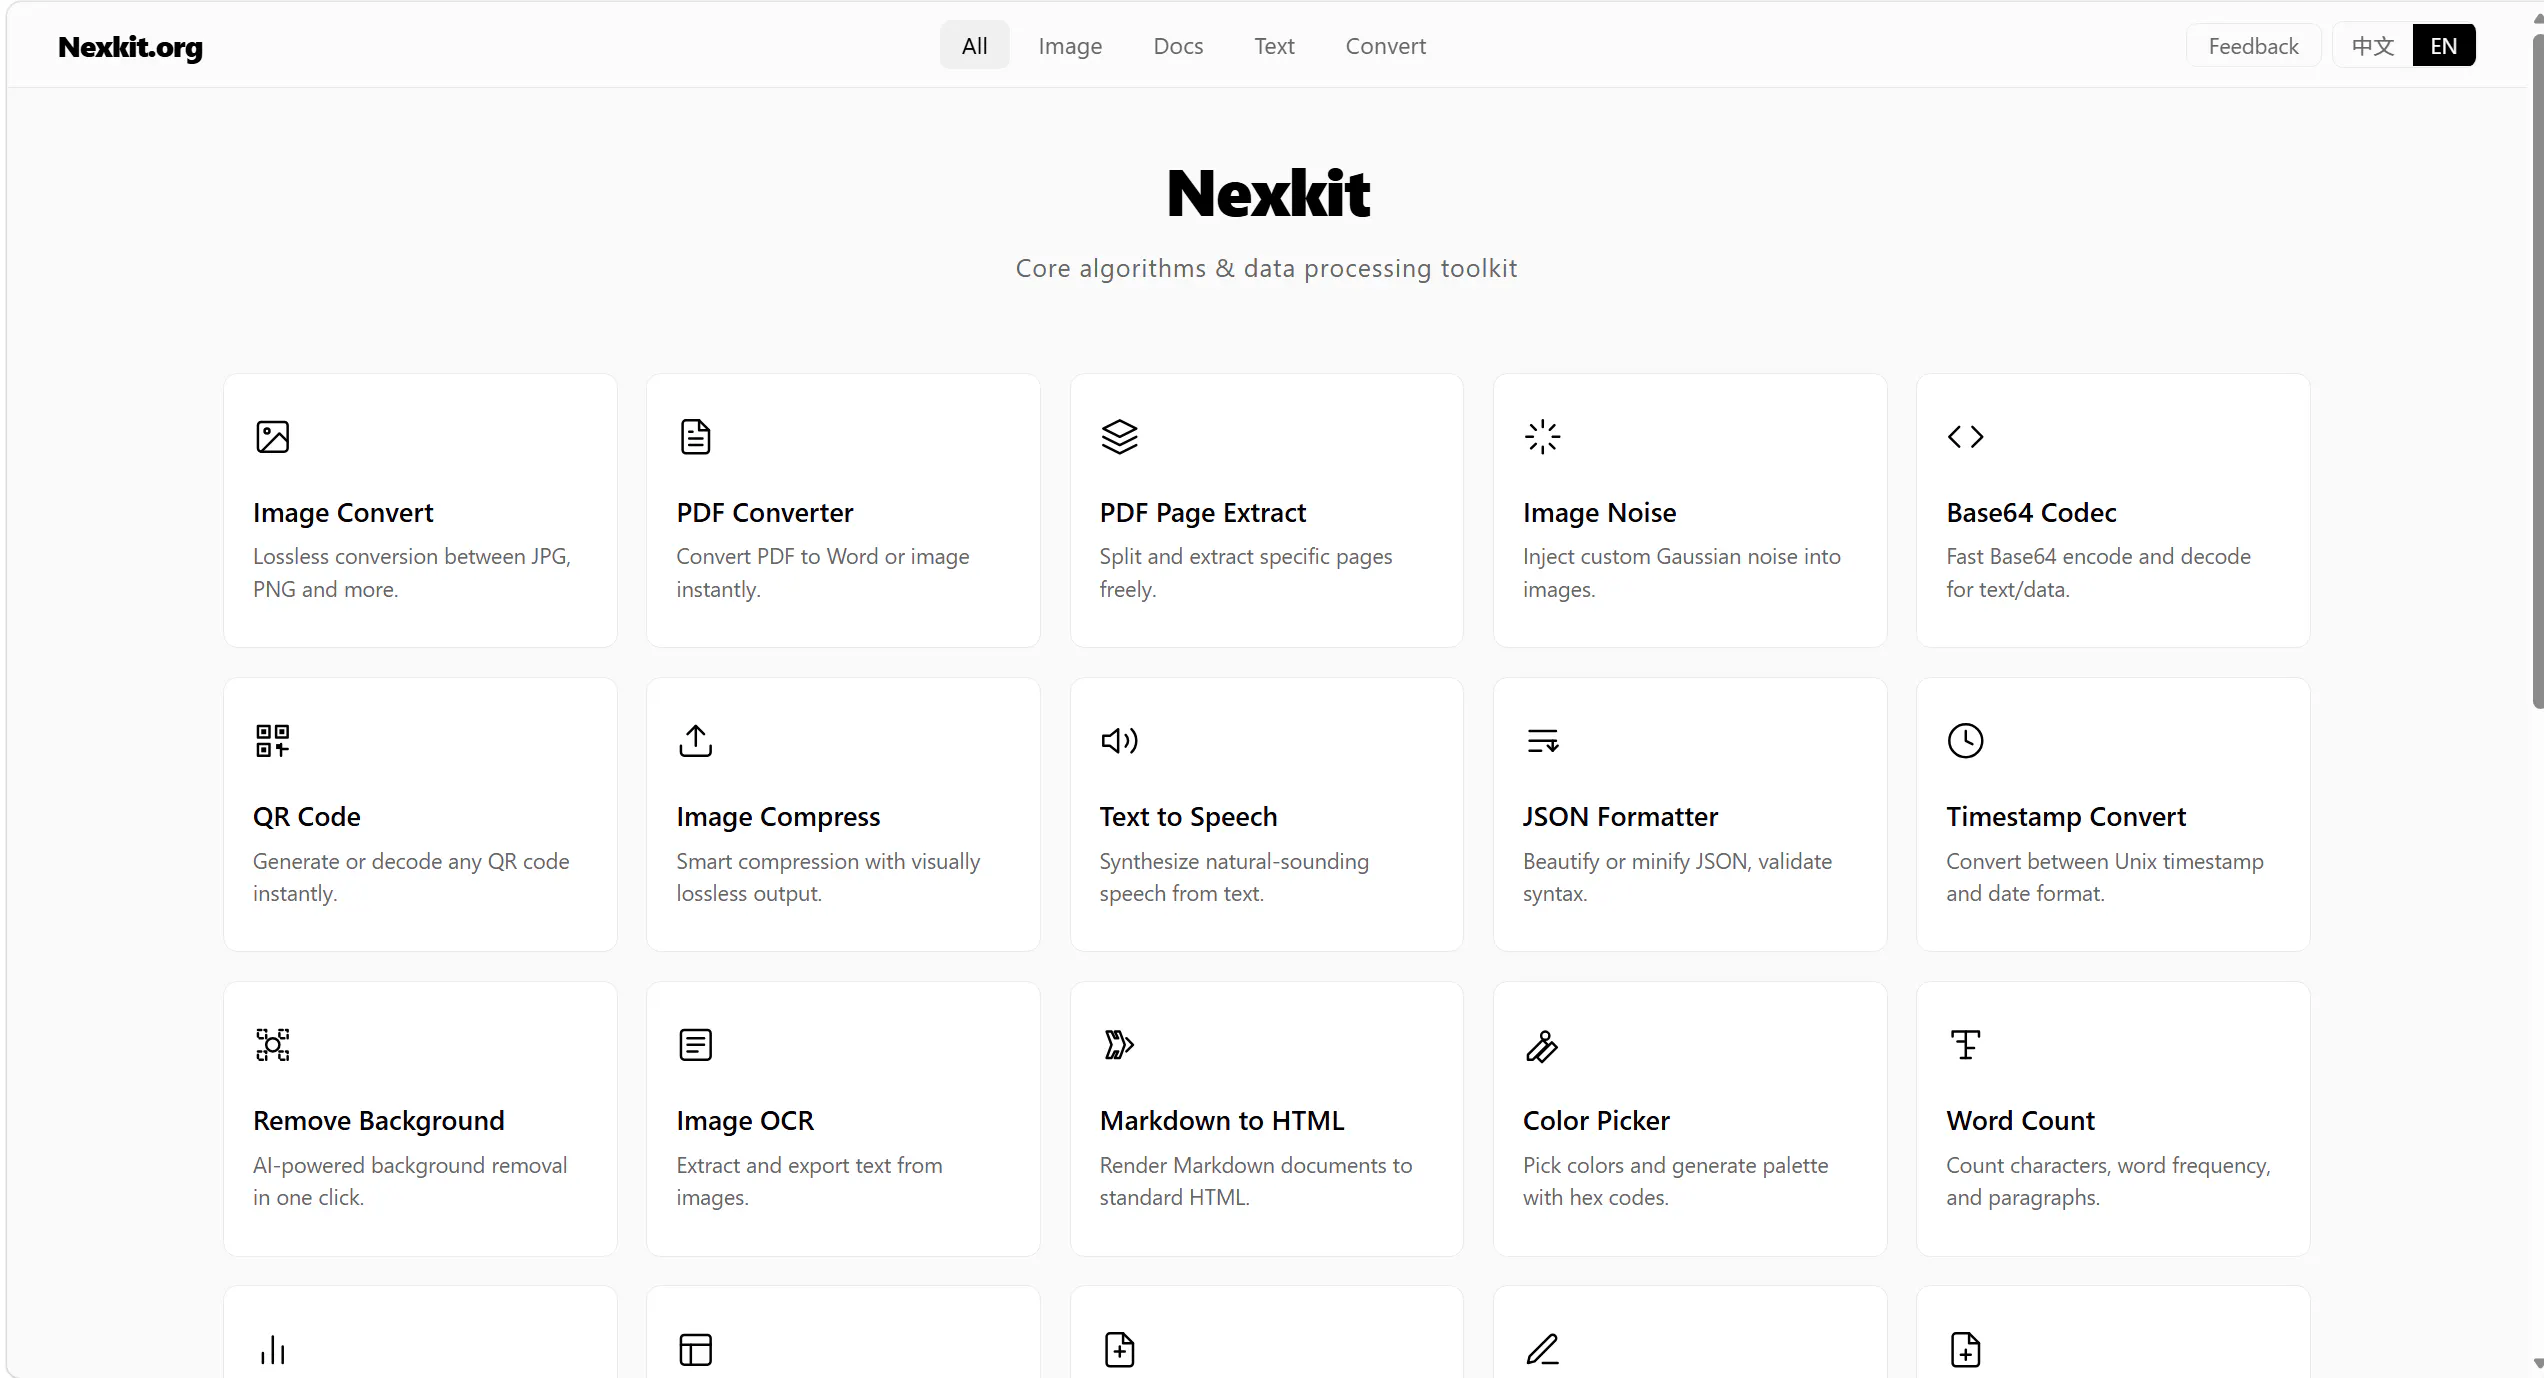Screen dimensions: 2544x1378
Task: Click the JSON Formatter lines icon
Action: (x=1542, y=741)
